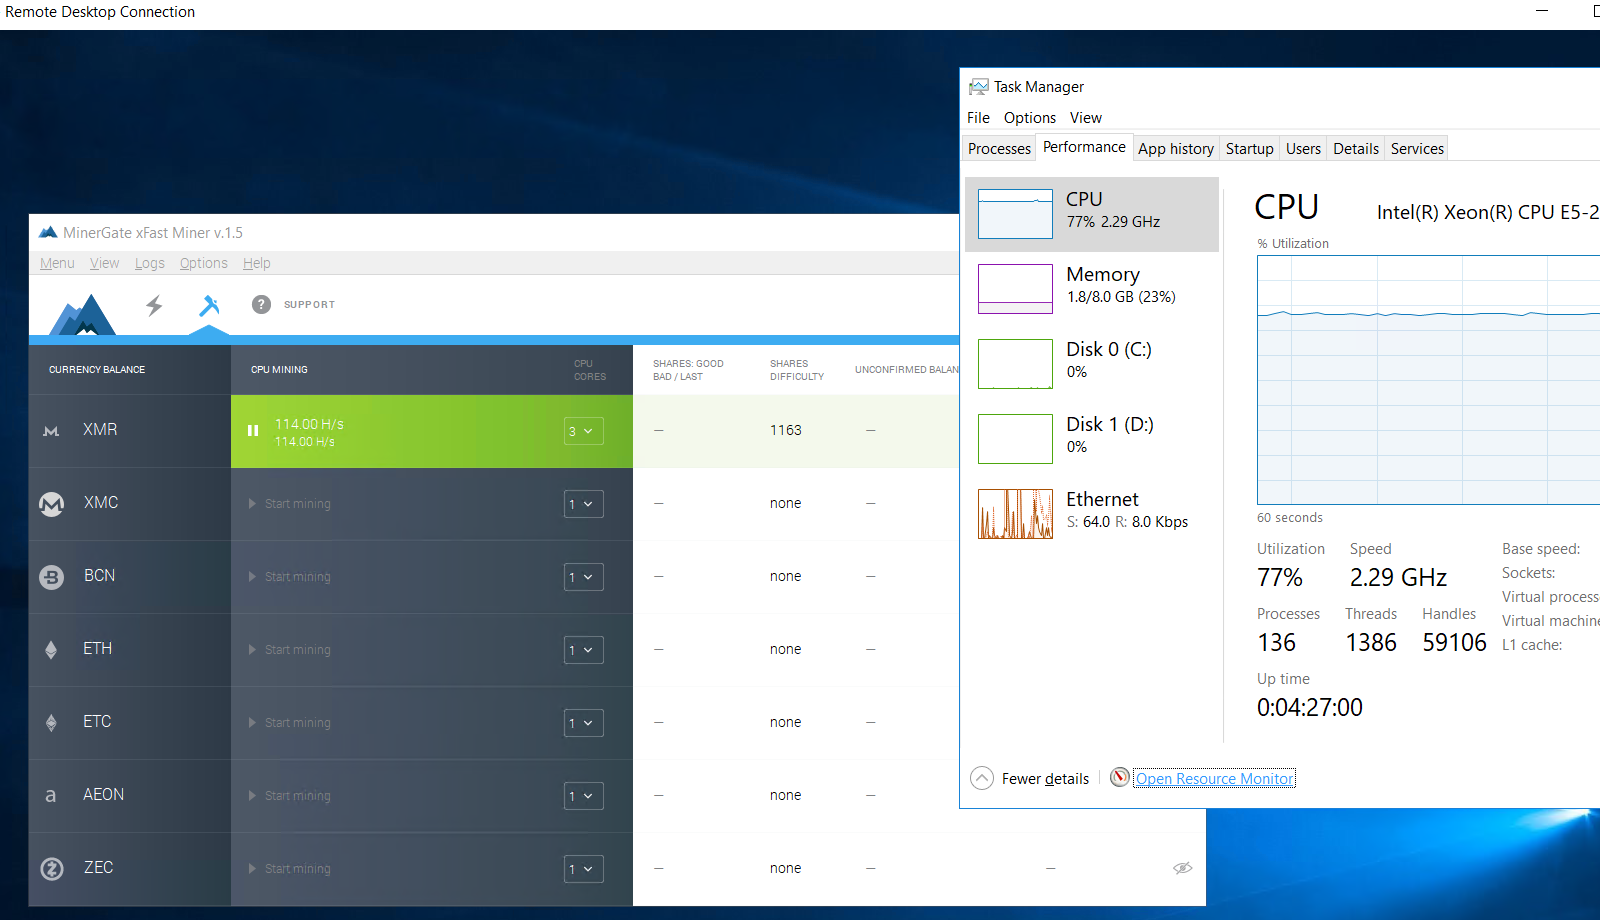The width and height of the screenshot is (1600, 920).
Task: Toggle visibility of the ZEC row
Action: click(1182, 868)
